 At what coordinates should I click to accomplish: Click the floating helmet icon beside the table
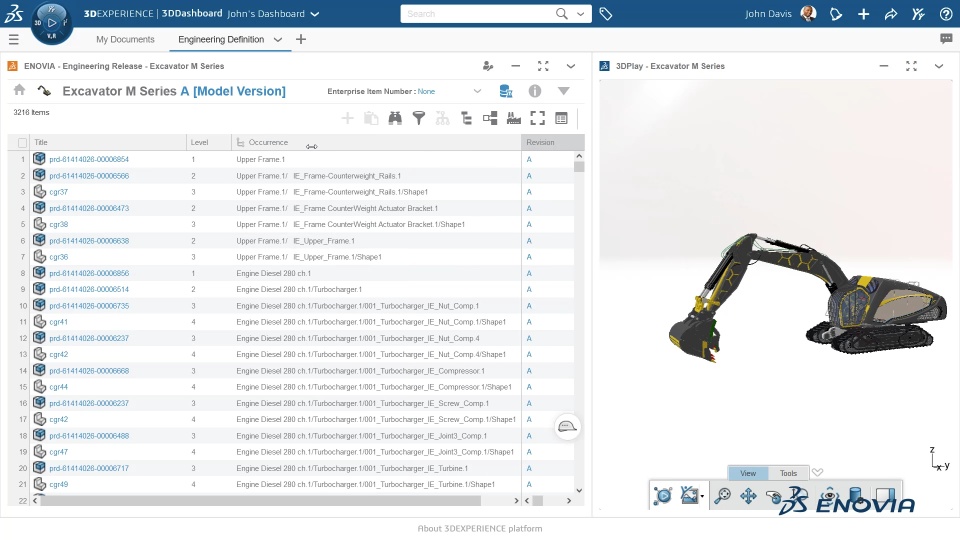click(x=567, y=427)
